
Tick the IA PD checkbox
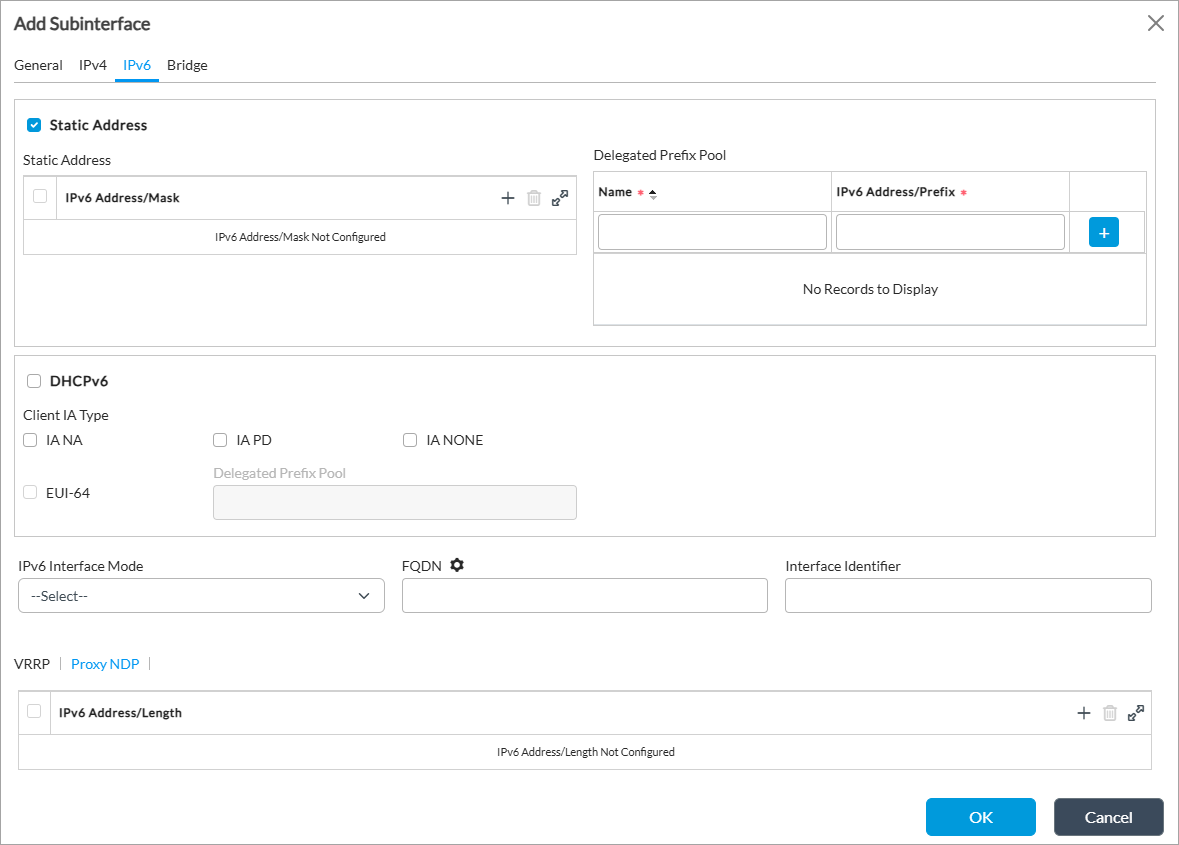point(220,440)
